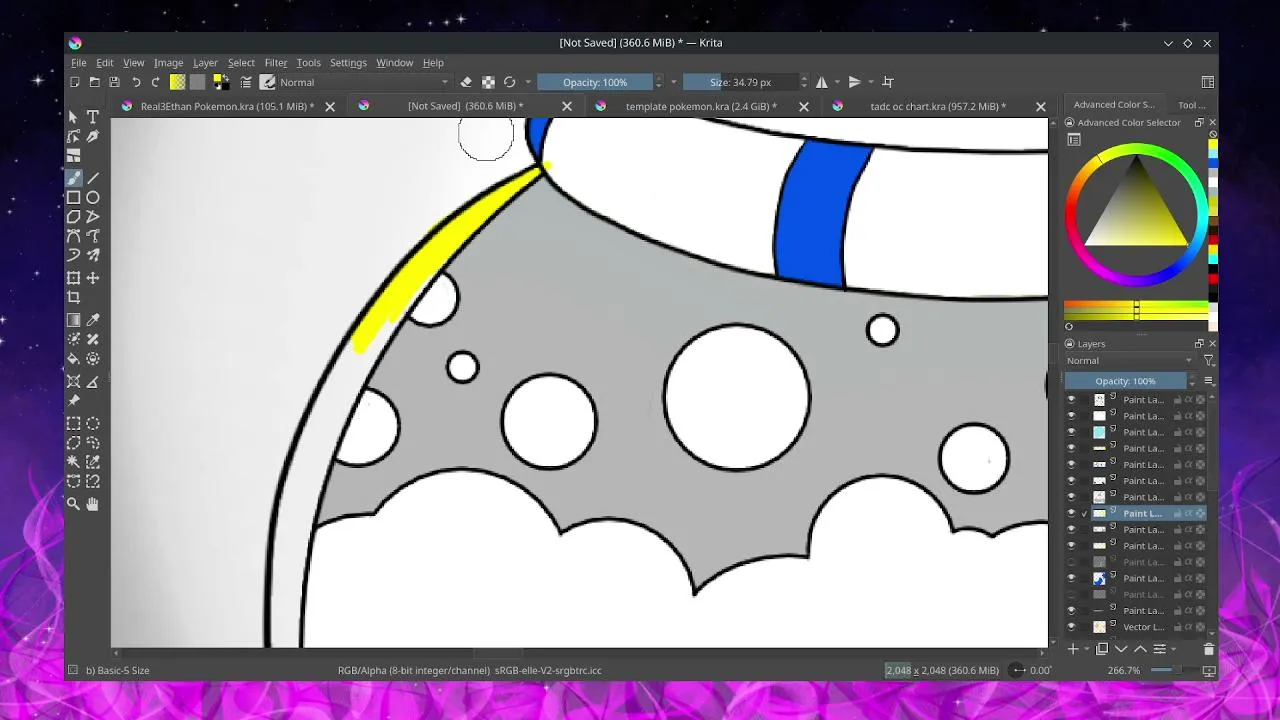Toggle Preserve Alpha in the toolbar

click(x=488, y=82)
